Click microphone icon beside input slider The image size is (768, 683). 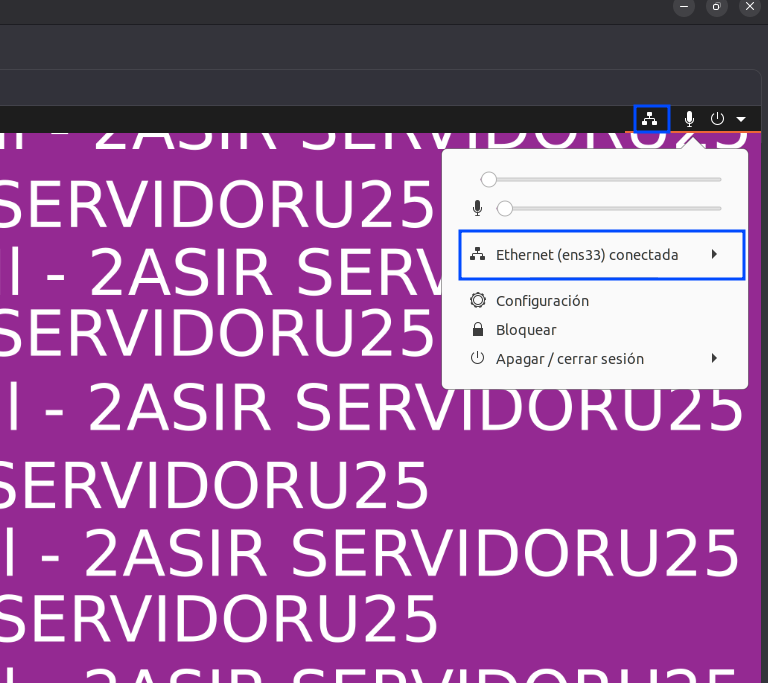point(478,208)
